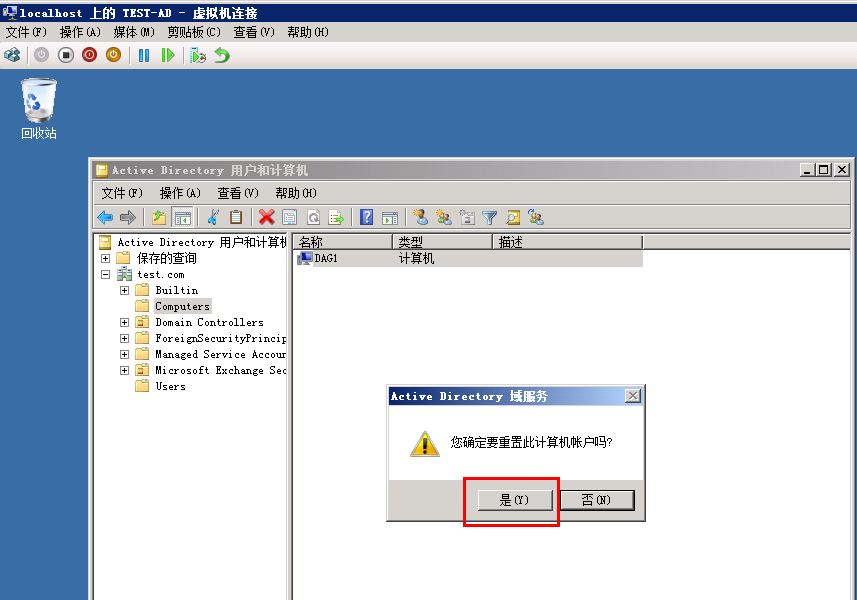Create a new group in the current container
The height and width of the screenshot is (600, 857).
click(444, 217)
